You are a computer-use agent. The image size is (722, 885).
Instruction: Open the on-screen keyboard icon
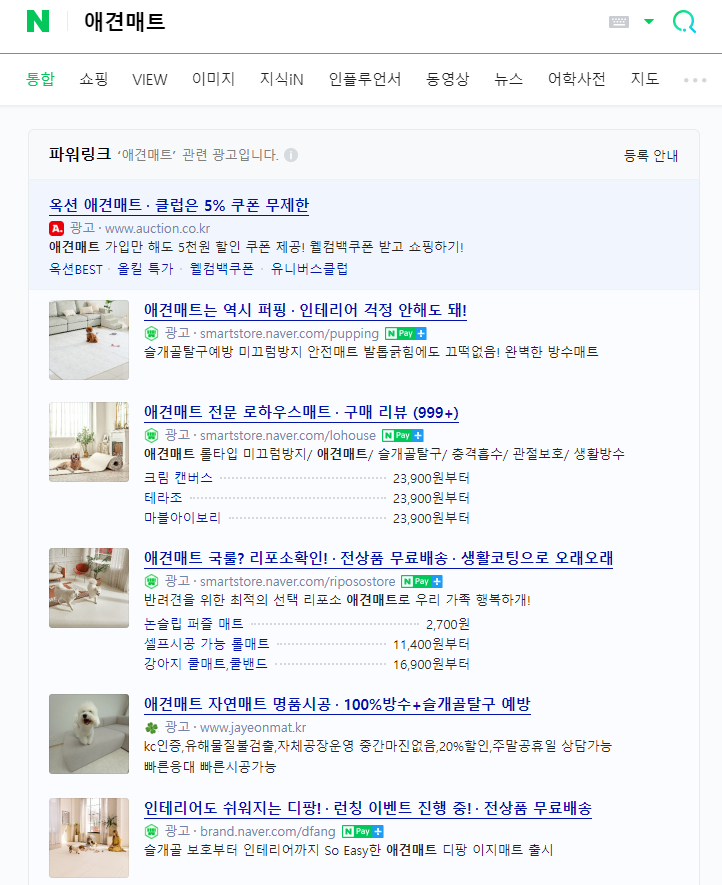click(x=619, y=22)
